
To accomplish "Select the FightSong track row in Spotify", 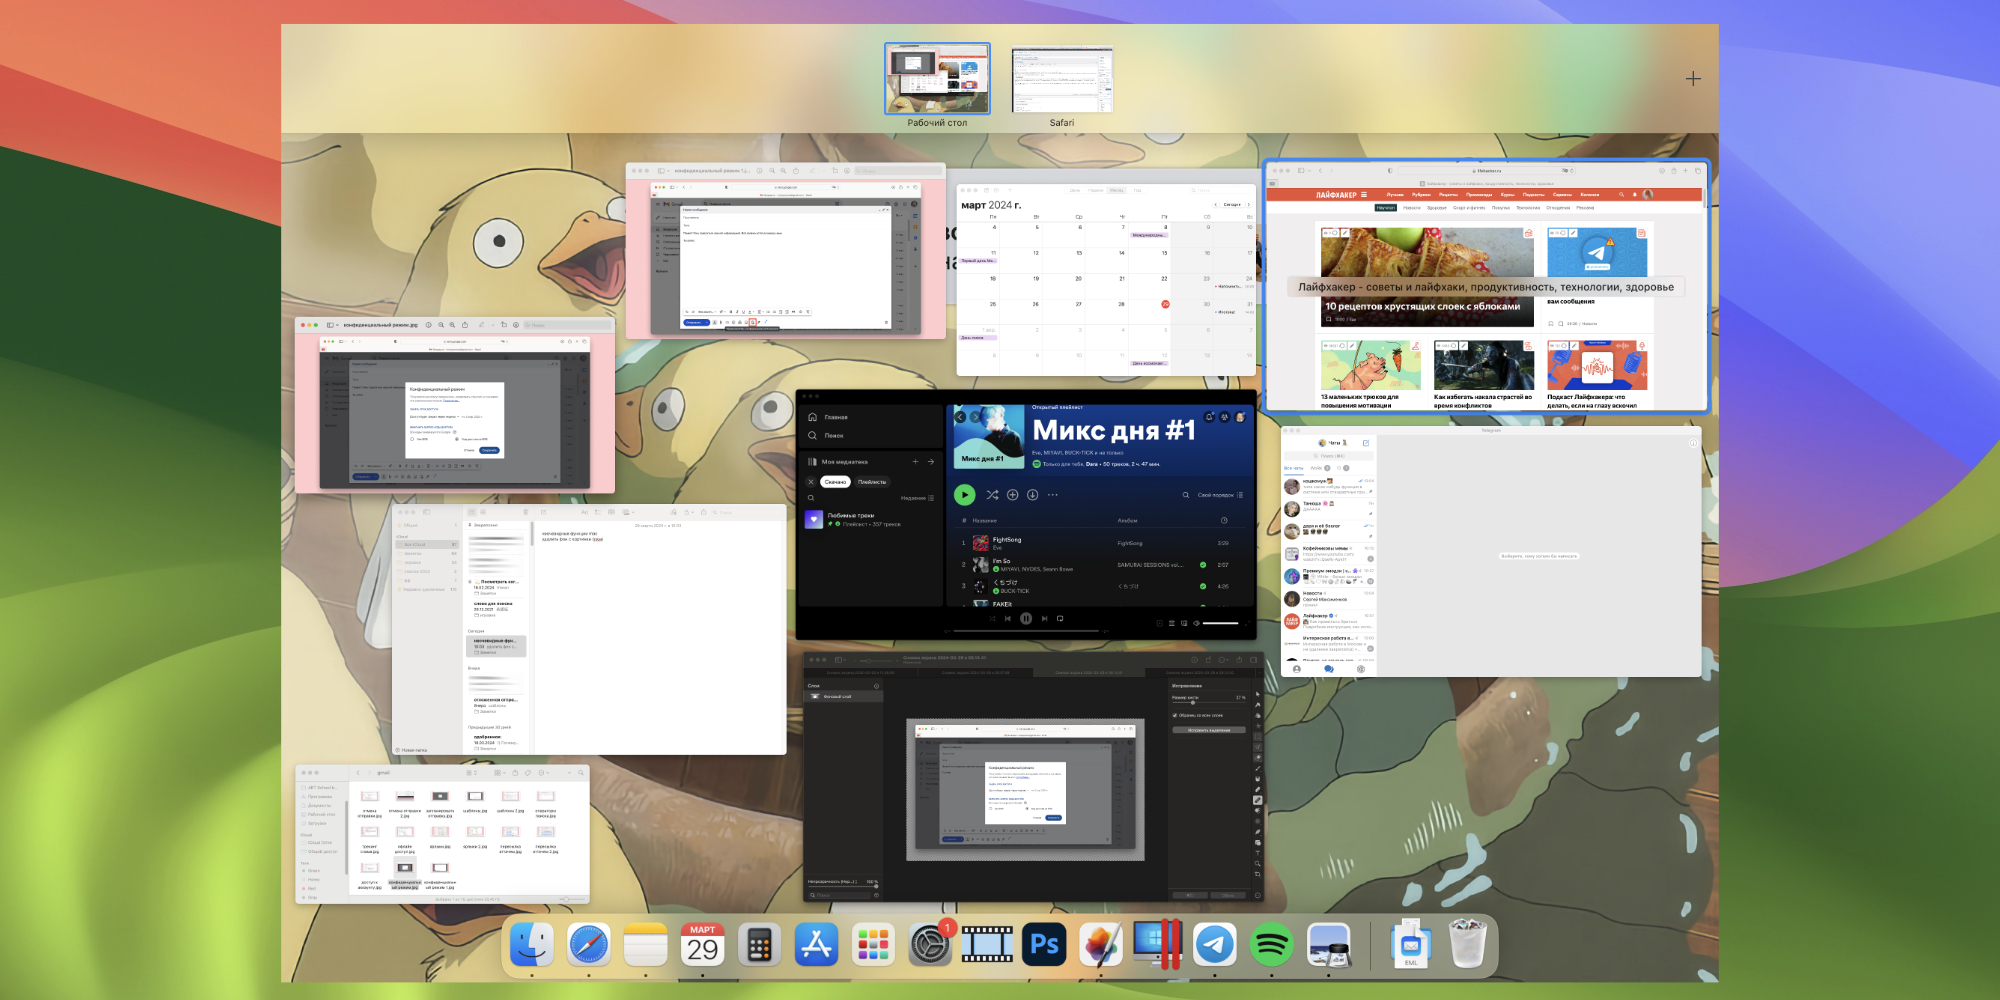I will [x=1098, y=543].
